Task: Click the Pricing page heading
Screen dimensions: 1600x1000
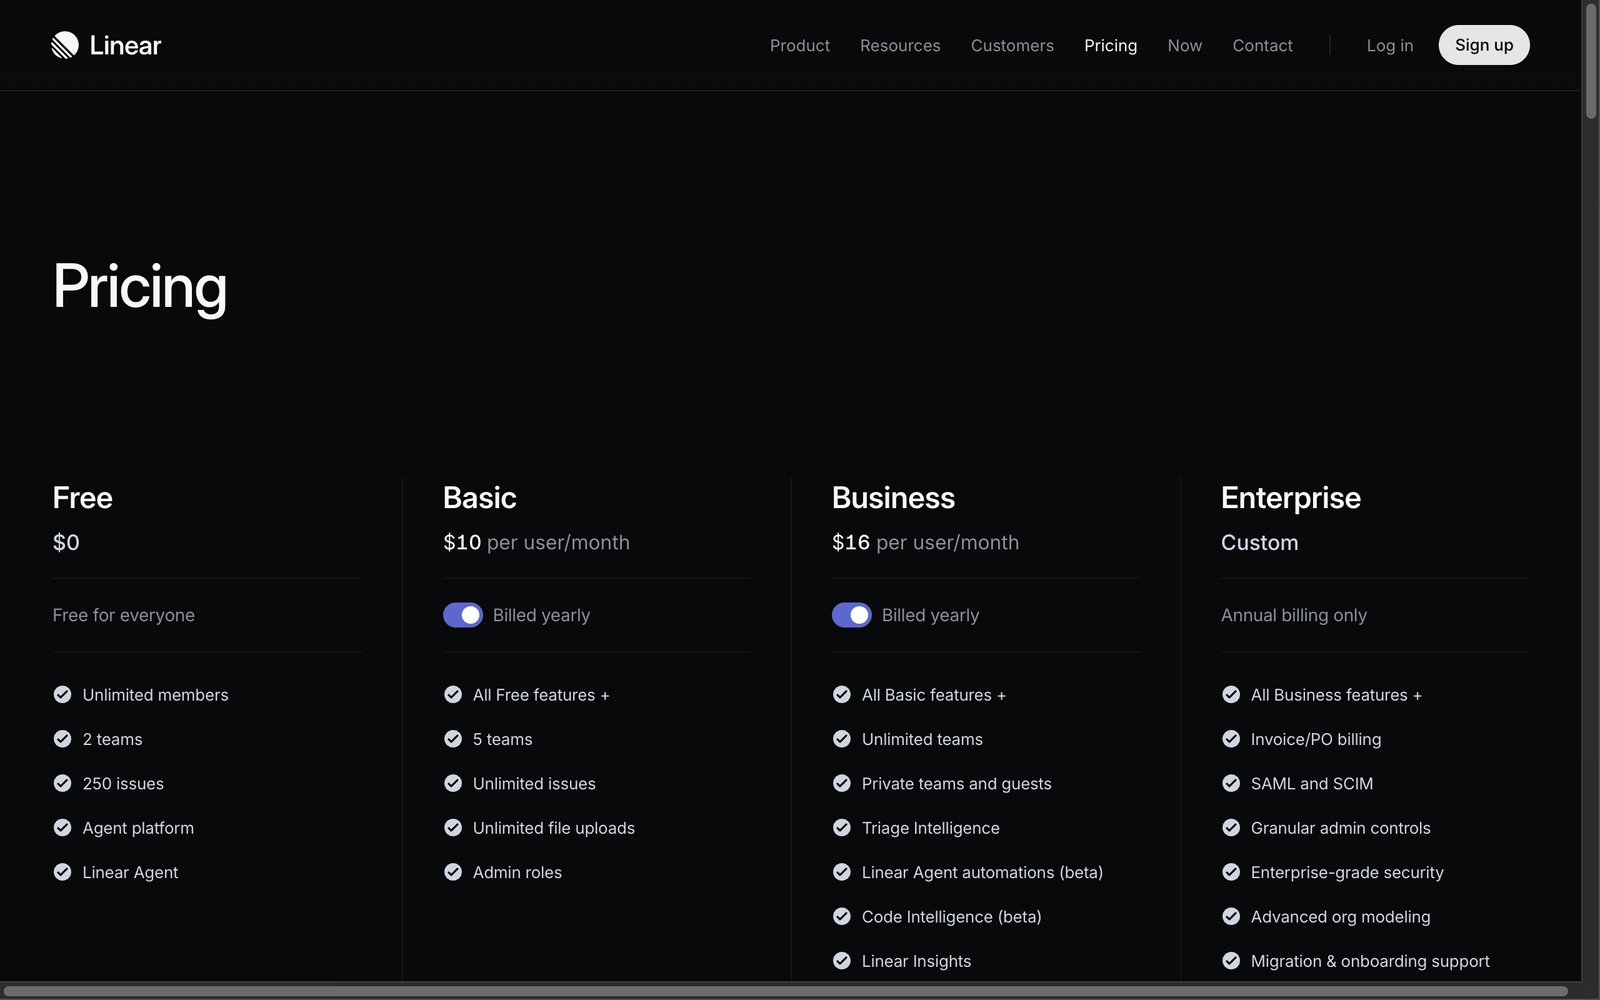Action: 140,287
